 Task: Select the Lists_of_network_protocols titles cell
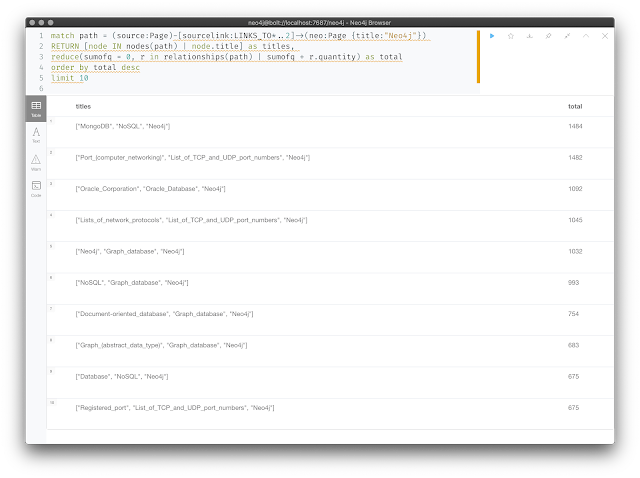[x=191, y=220]
